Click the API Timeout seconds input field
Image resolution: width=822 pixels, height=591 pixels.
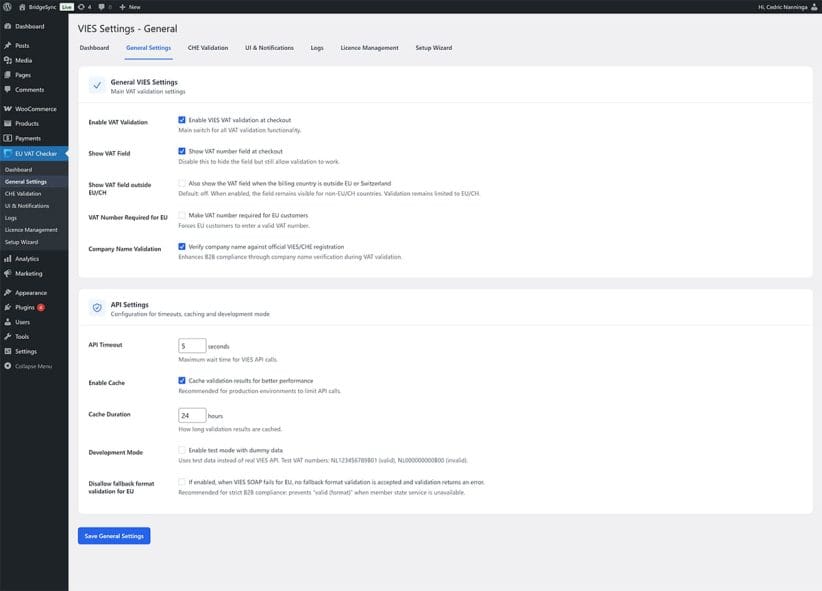192,346
